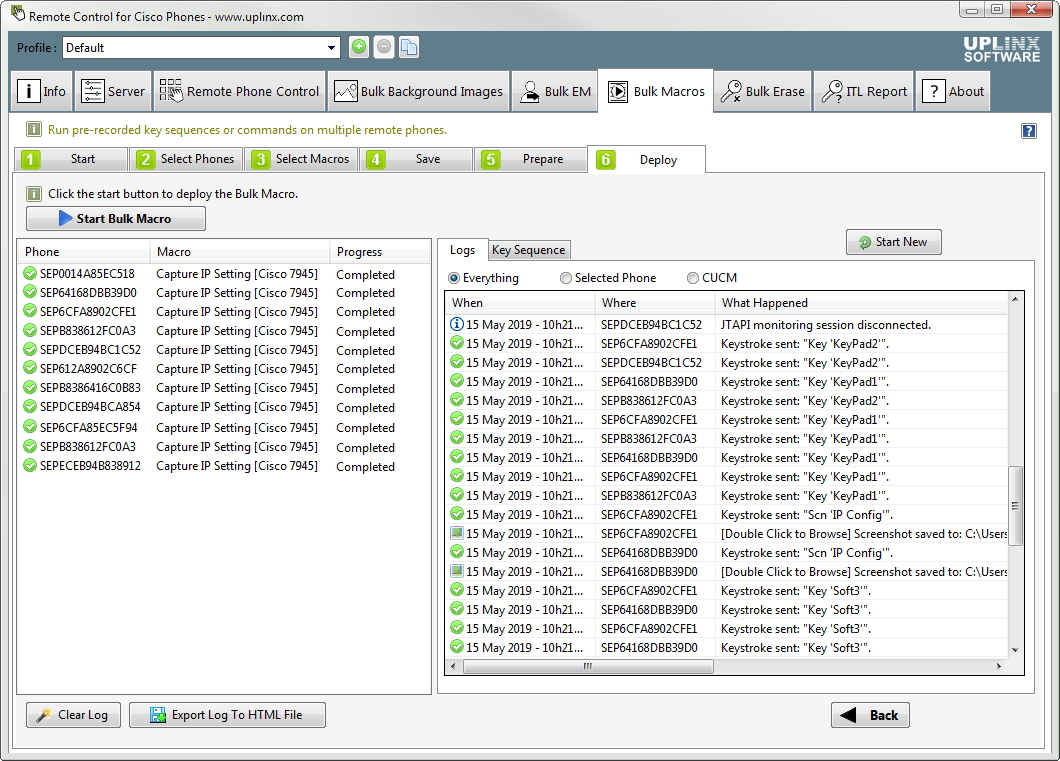This screenshot has width=1060, height=761.
Task: Click green check icon beside SEP6CFA85EC5F94
Action: pyautogui.click(x=30, y=427)
